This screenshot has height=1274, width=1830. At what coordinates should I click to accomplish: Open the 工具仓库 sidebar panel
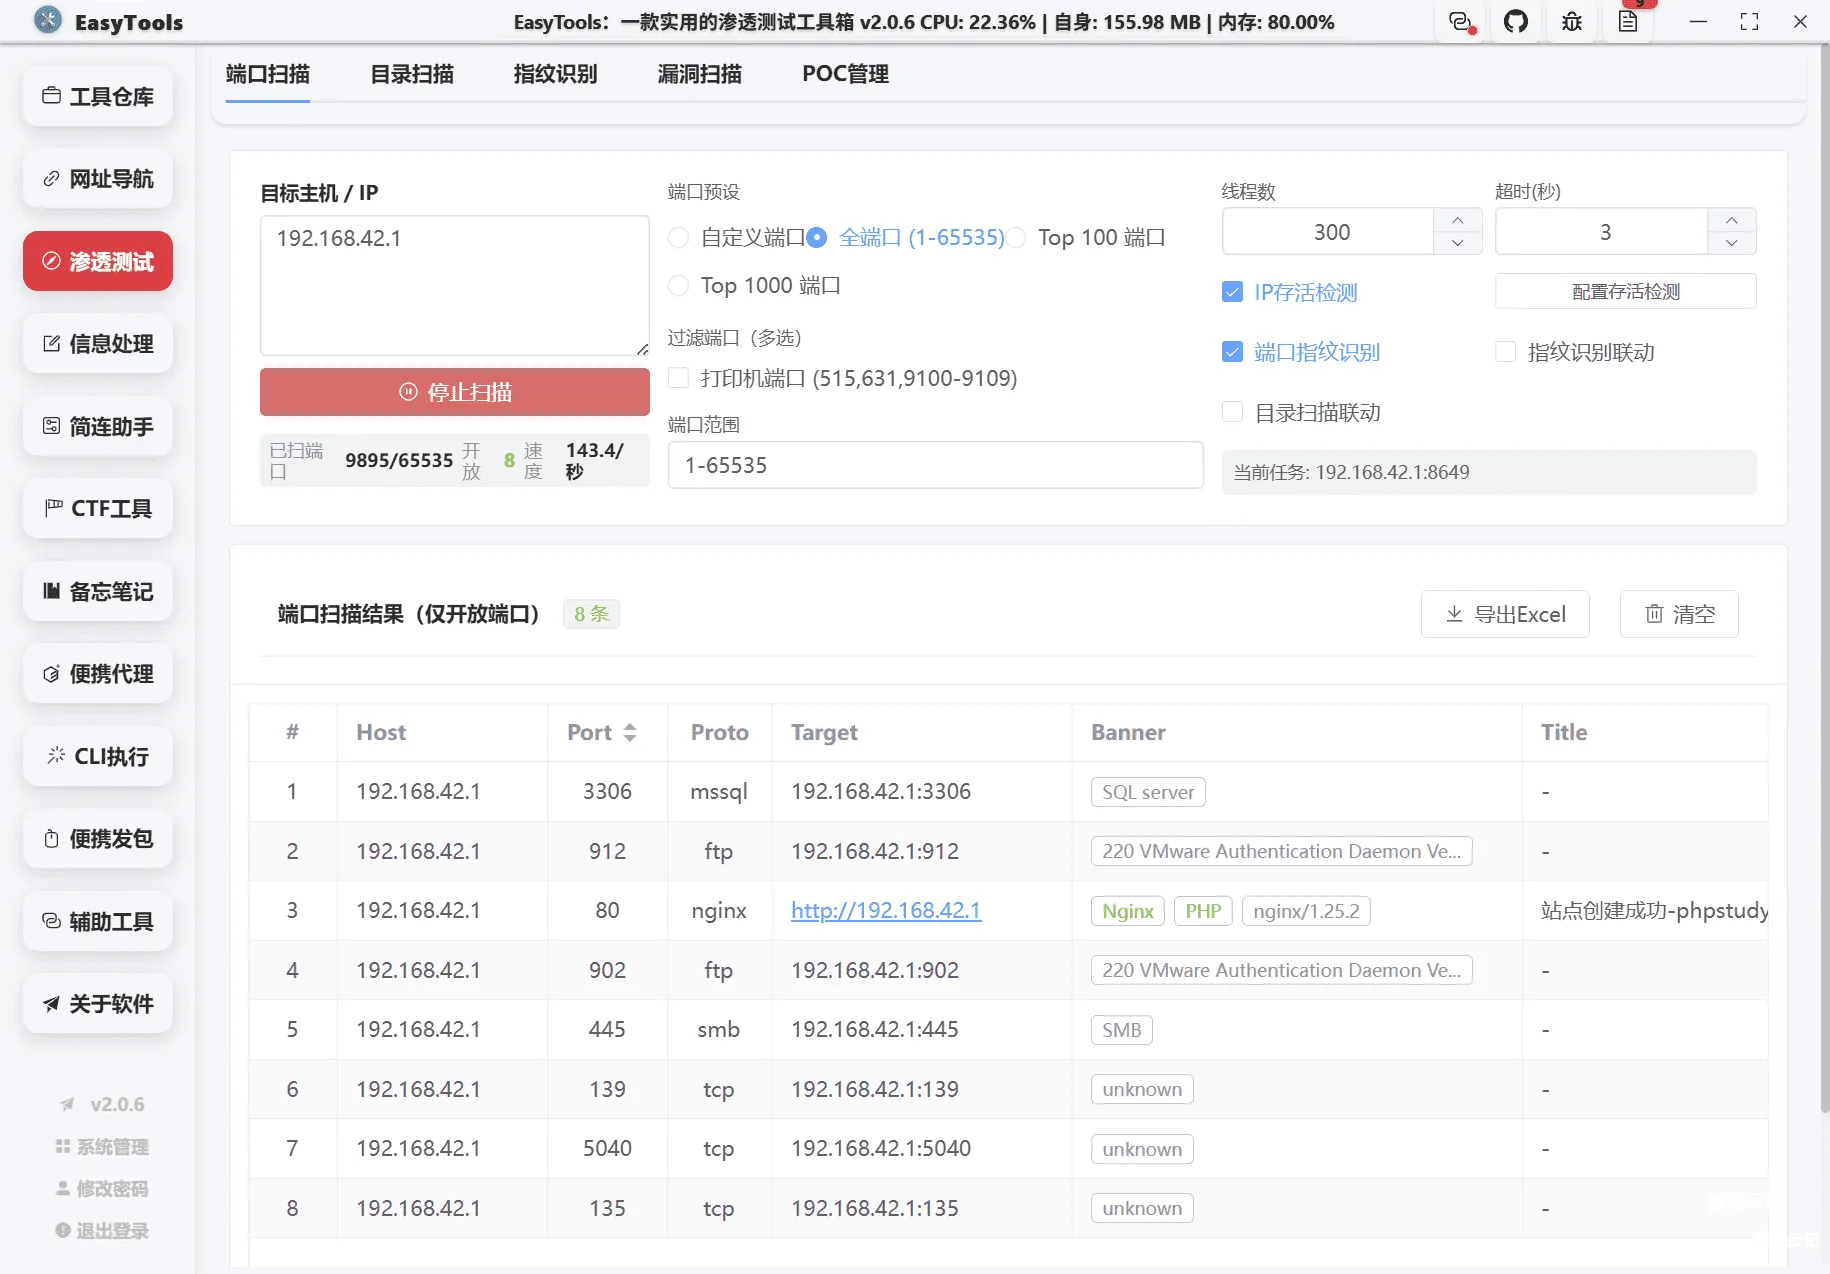click(x=97, y=96)
